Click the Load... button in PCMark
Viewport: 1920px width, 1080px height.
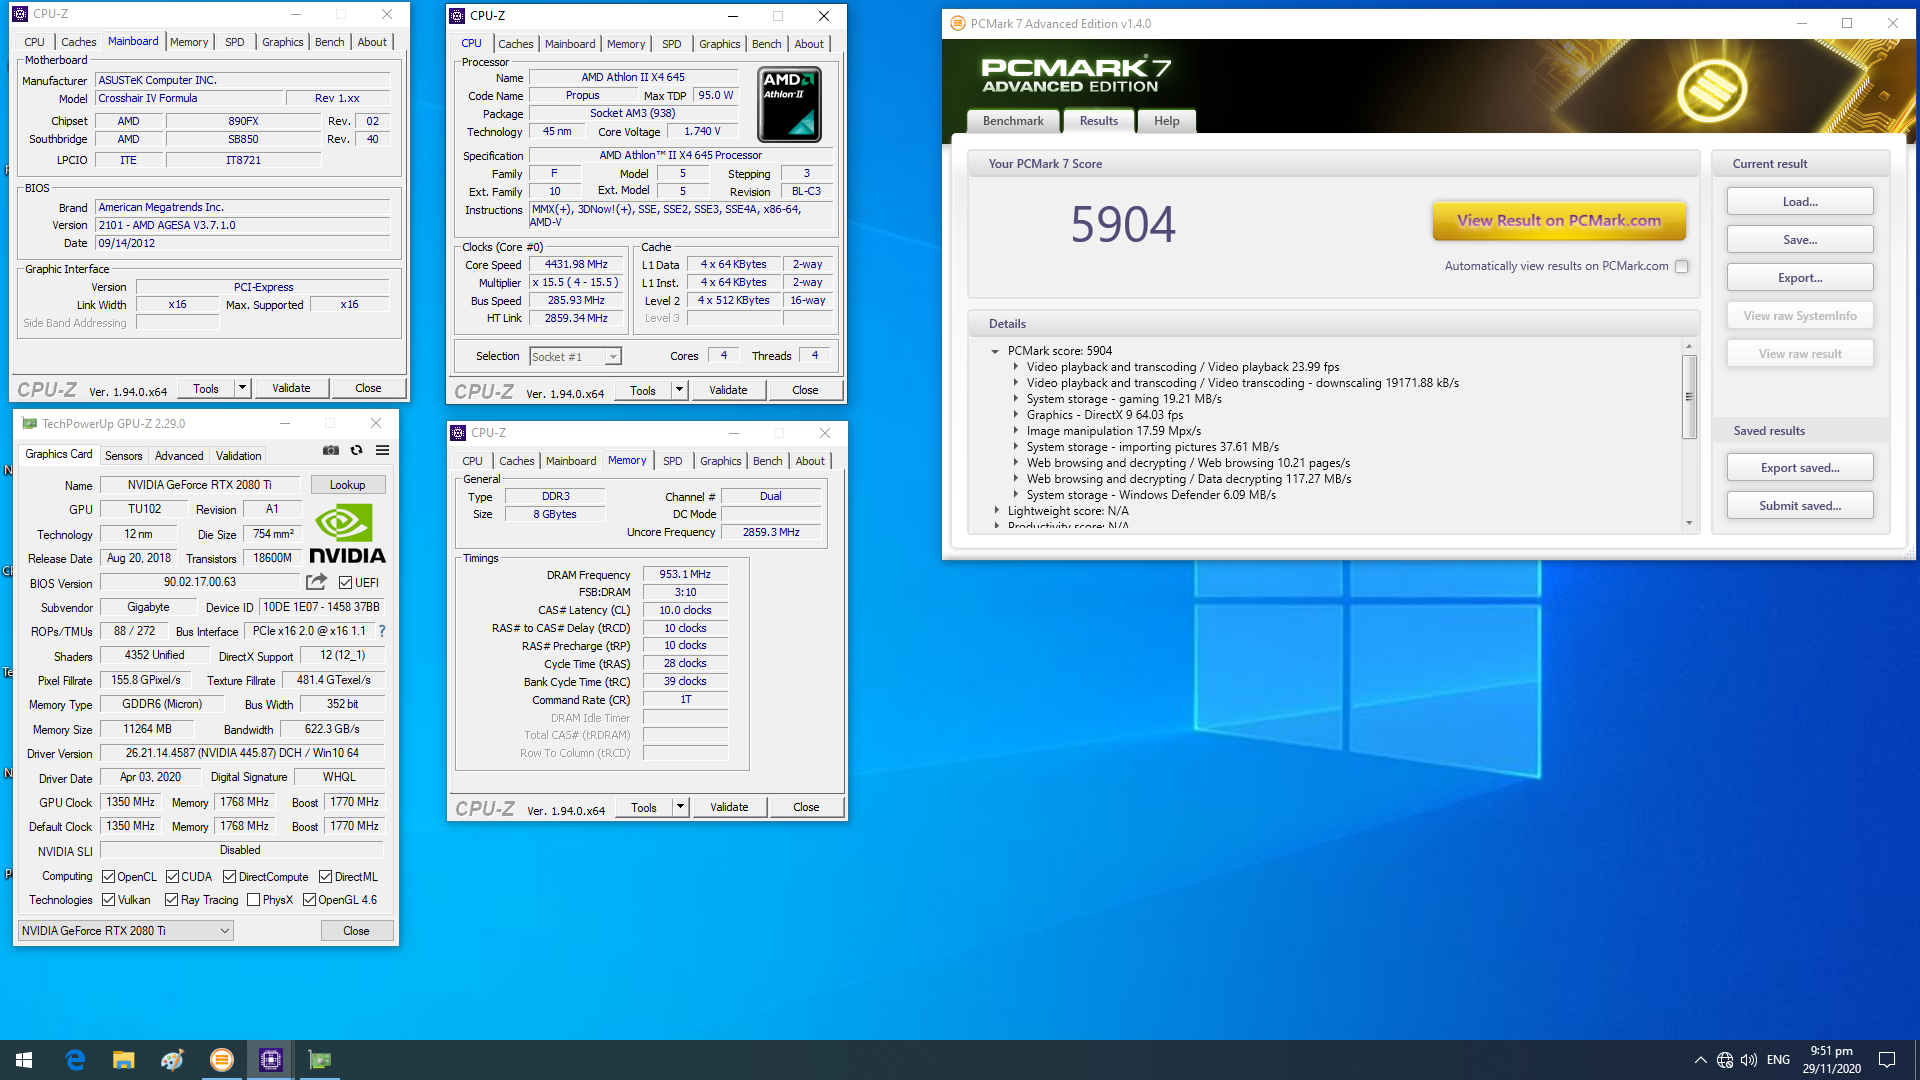point(1800,202)
